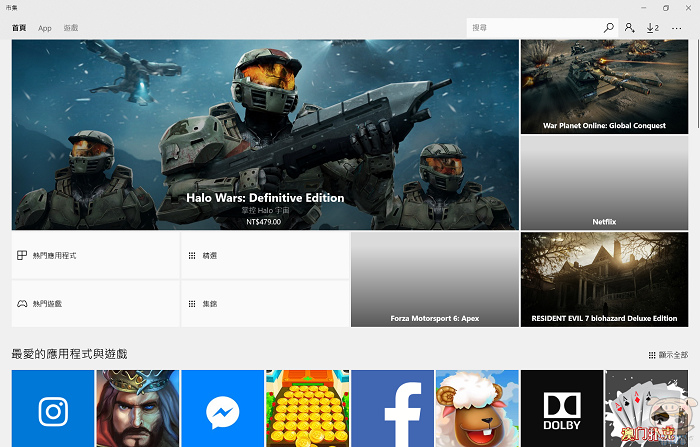Switch to the 遊戲 games tab

[x=71, y=28]
